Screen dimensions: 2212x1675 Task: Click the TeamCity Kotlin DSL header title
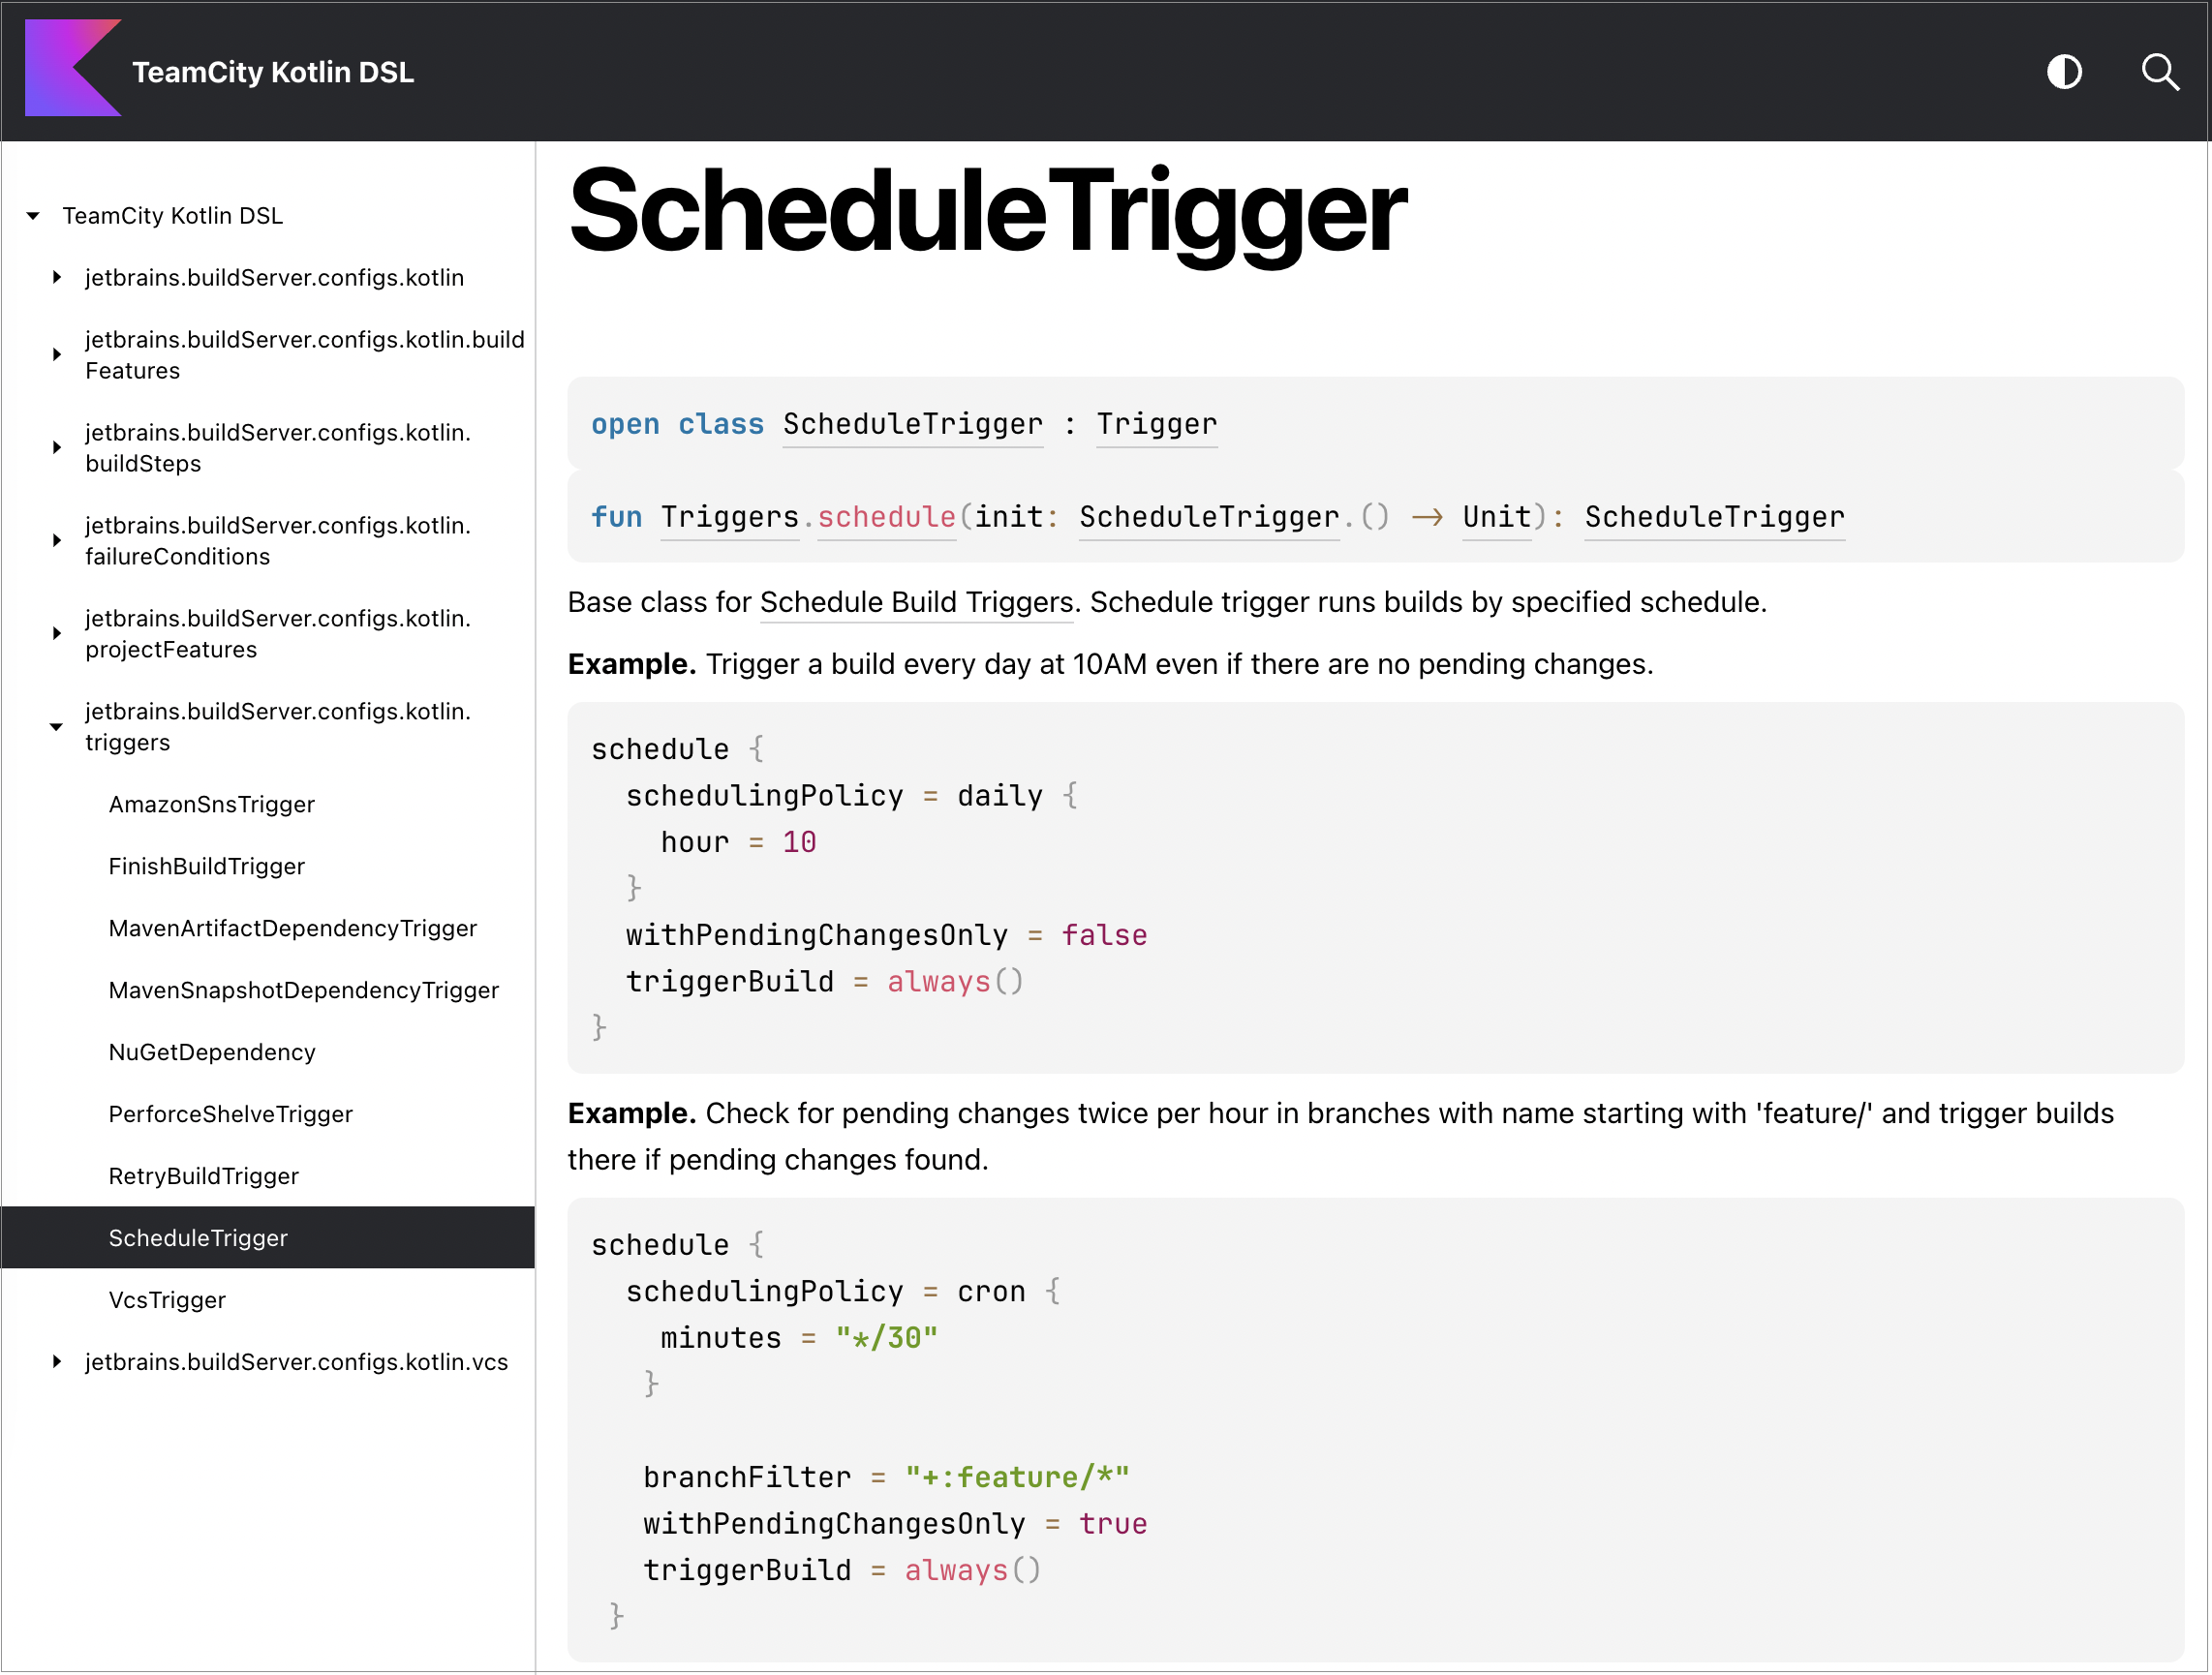pyautogui.click(x=273, y=72)
